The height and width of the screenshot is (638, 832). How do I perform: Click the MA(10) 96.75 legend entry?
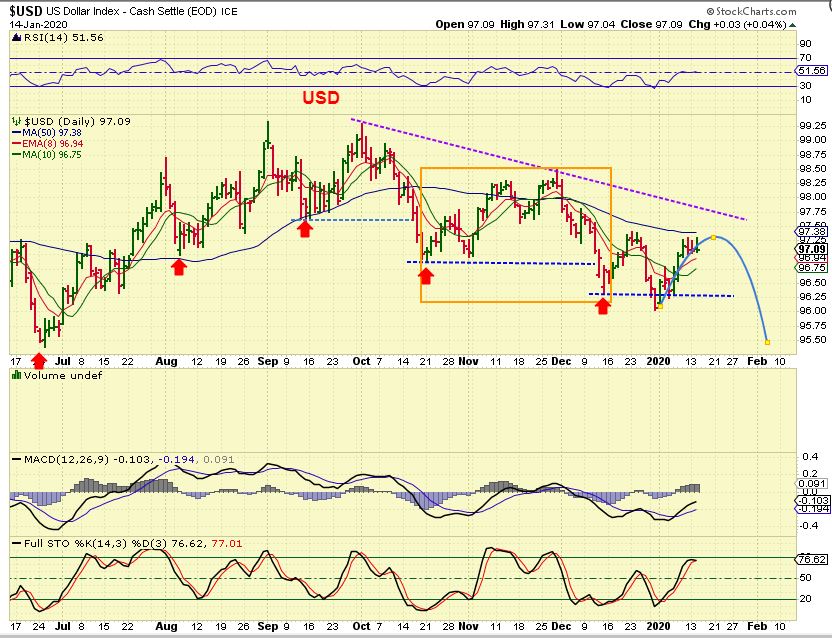(x=46, y=155)
